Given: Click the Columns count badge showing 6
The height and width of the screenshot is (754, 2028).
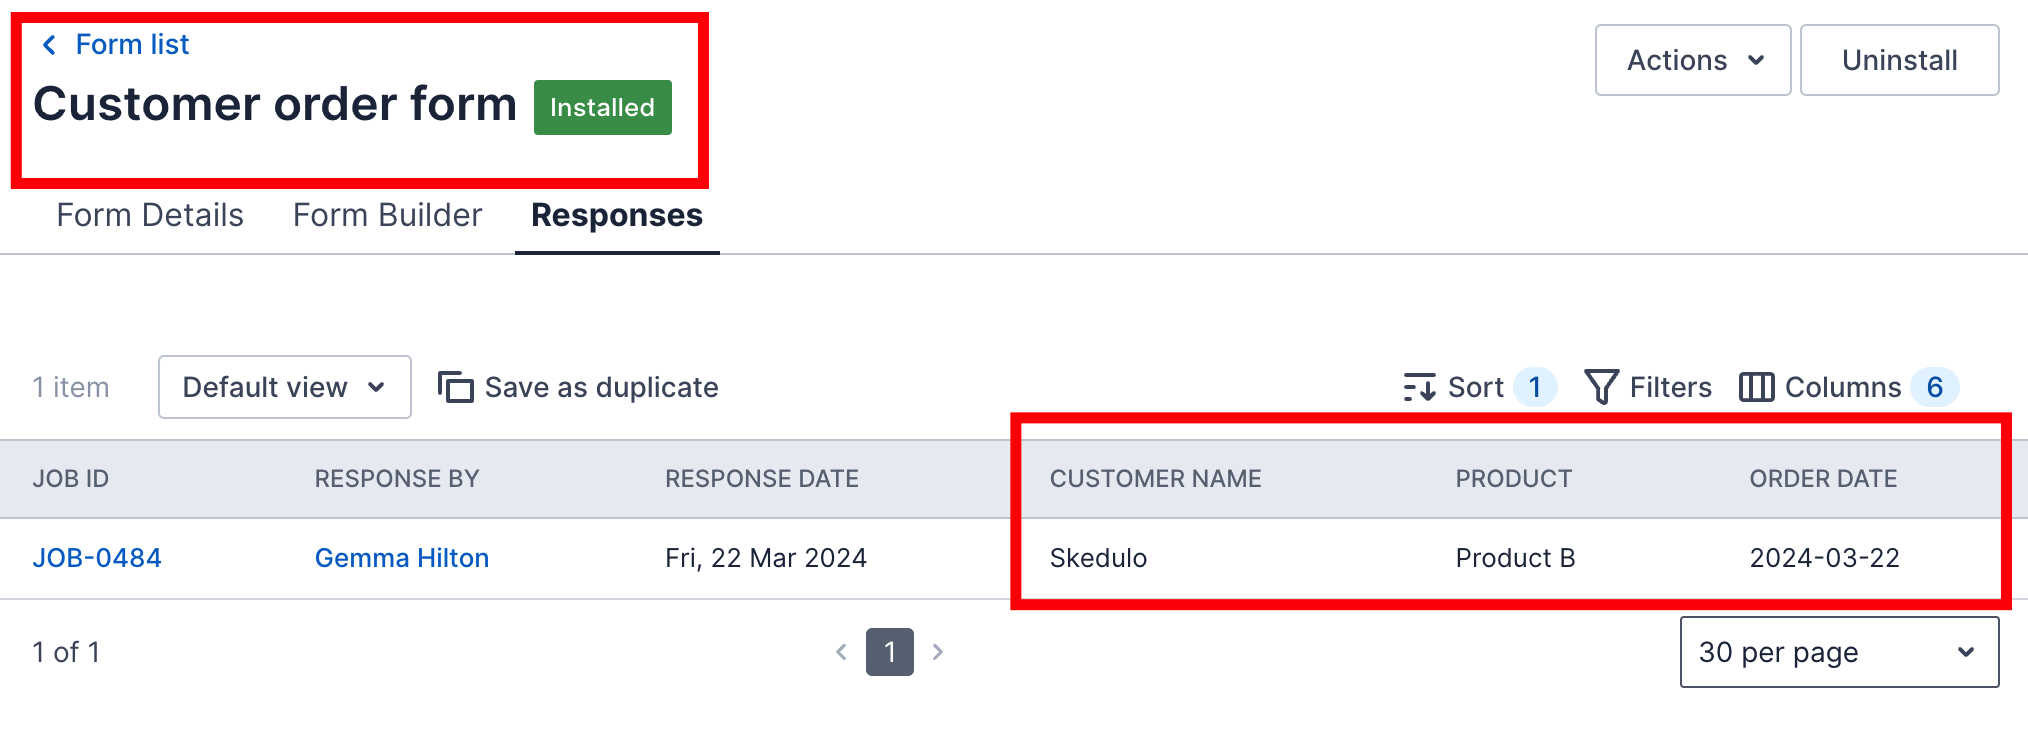Looking at the screenshot, I should [x=1938, y=387].
